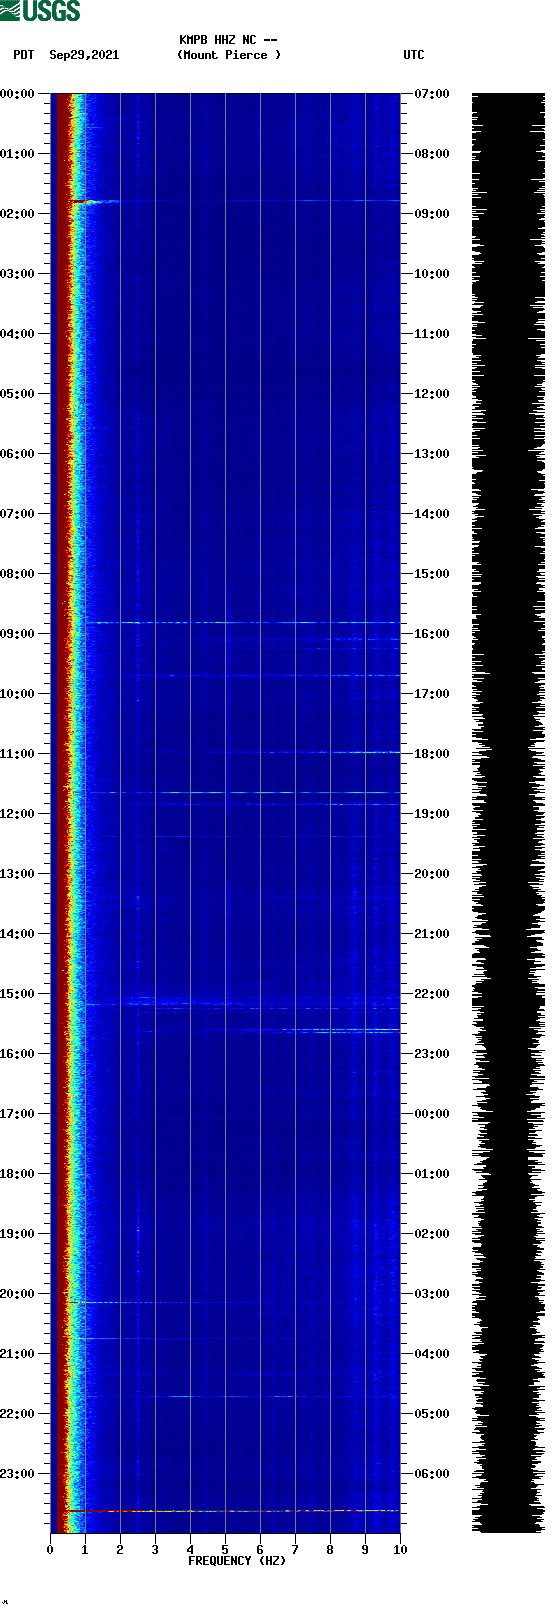Image resolution: width=552 pixels, height=1613 pixels.
Task: Click the 09:00 PDT time label
Action: coord(17,634)
